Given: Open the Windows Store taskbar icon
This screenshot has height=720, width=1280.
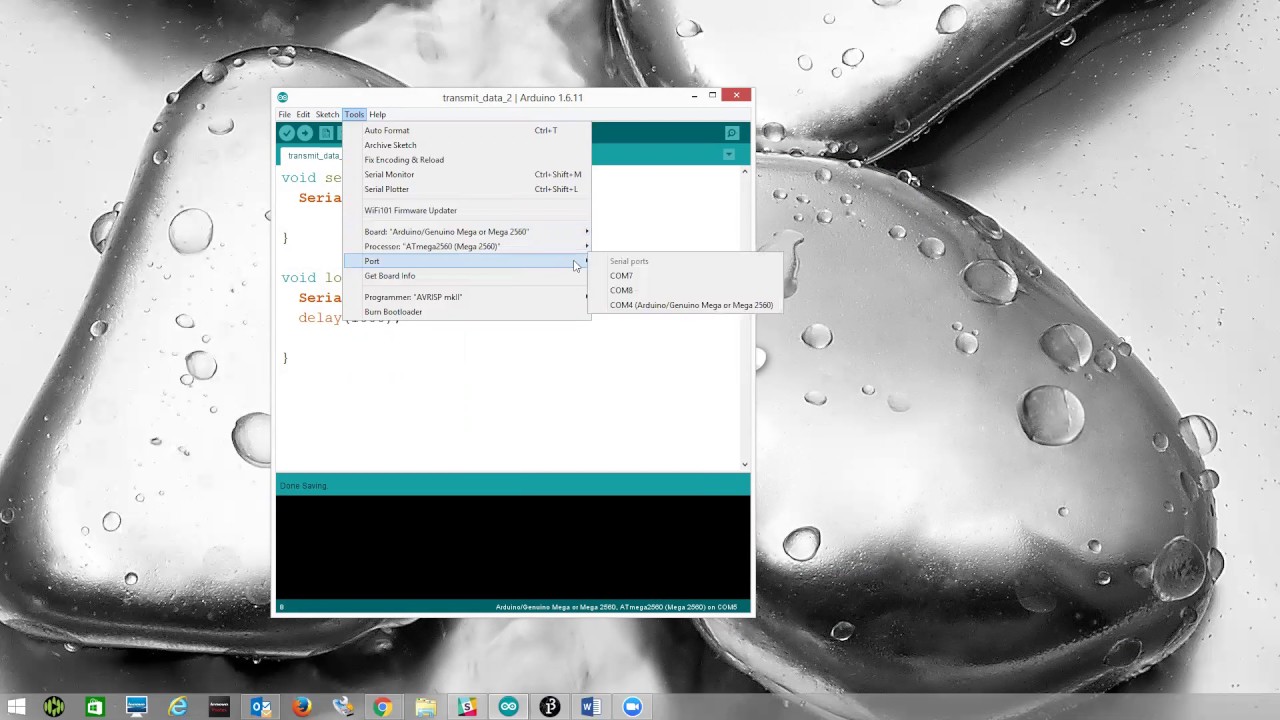Looking at the screenshot, I should (94, 707).
